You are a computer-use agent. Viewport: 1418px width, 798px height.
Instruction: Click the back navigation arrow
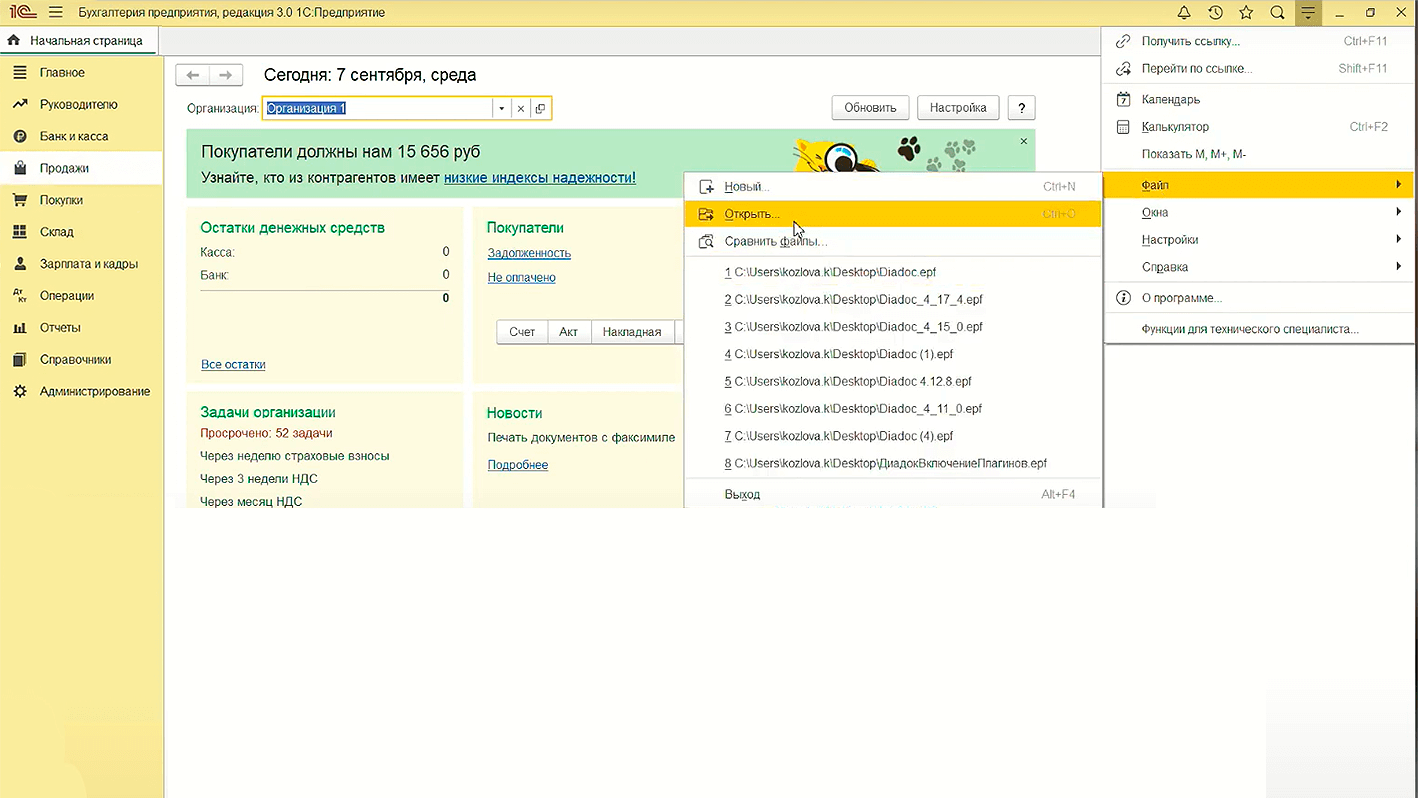193,75
